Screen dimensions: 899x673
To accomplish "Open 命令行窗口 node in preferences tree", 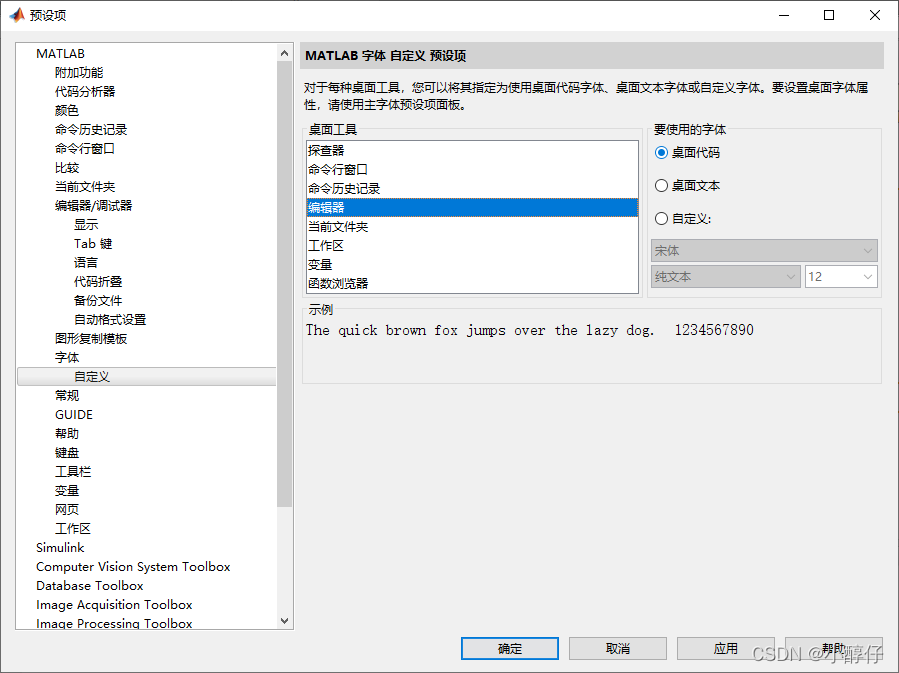I will click(85, 148).
